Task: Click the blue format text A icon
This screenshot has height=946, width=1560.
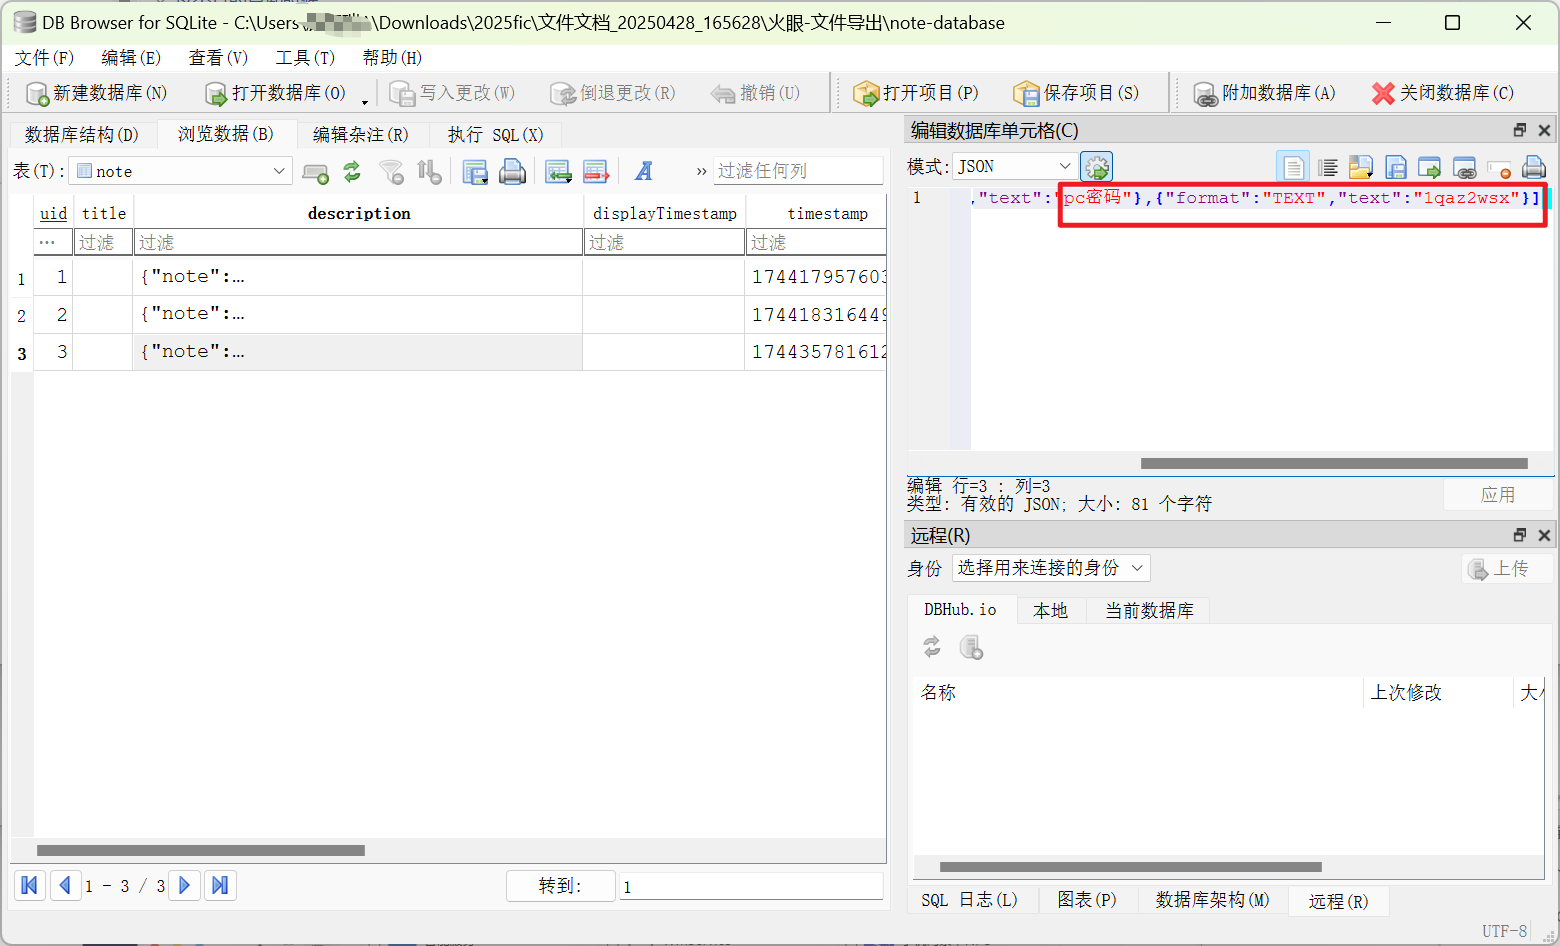Action: point(644,172)
